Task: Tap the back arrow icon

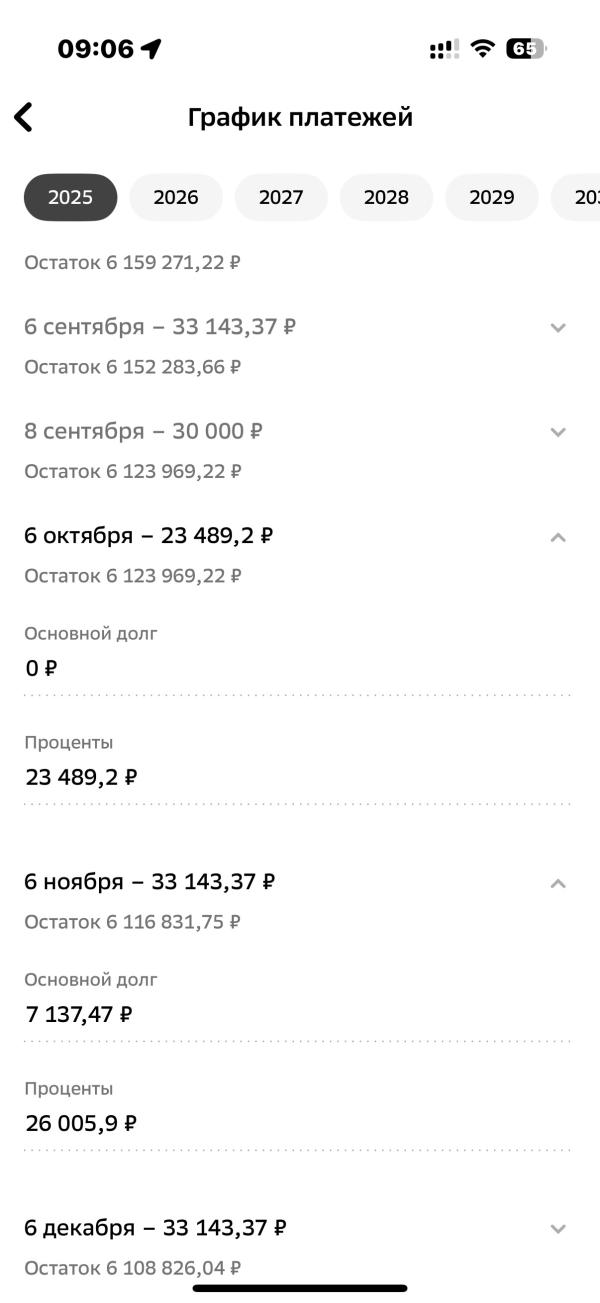Action: pyautogui.click(x=23, y=117)
